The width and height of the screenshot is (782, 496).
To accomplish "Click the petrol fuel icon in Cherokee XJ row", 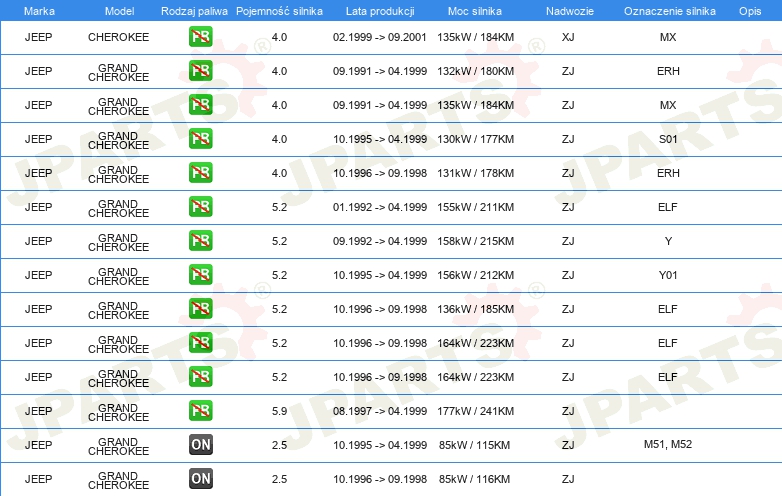I will (x=200, y=37).
